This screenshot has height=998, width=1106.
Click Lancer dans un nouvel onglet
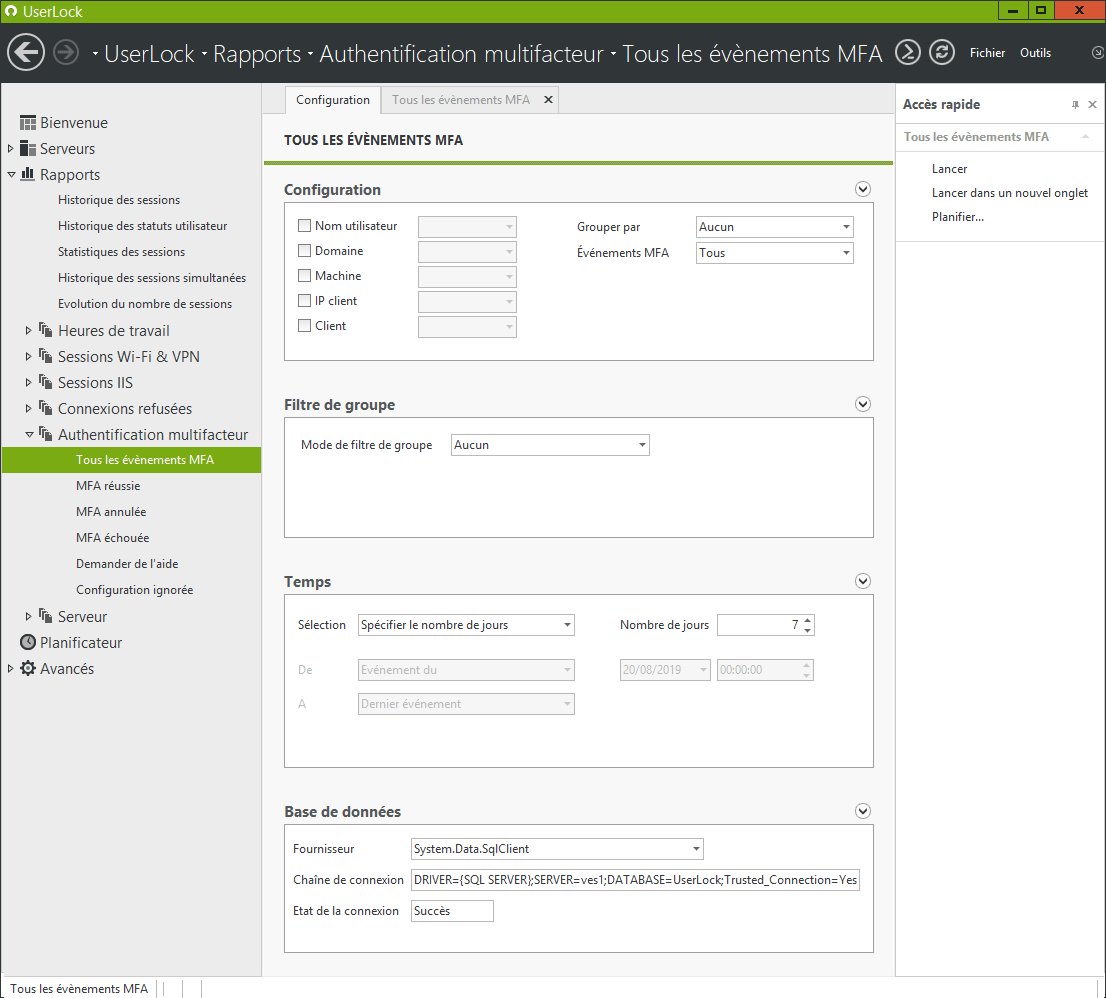pyautogui.click(x=1009, y=193)
